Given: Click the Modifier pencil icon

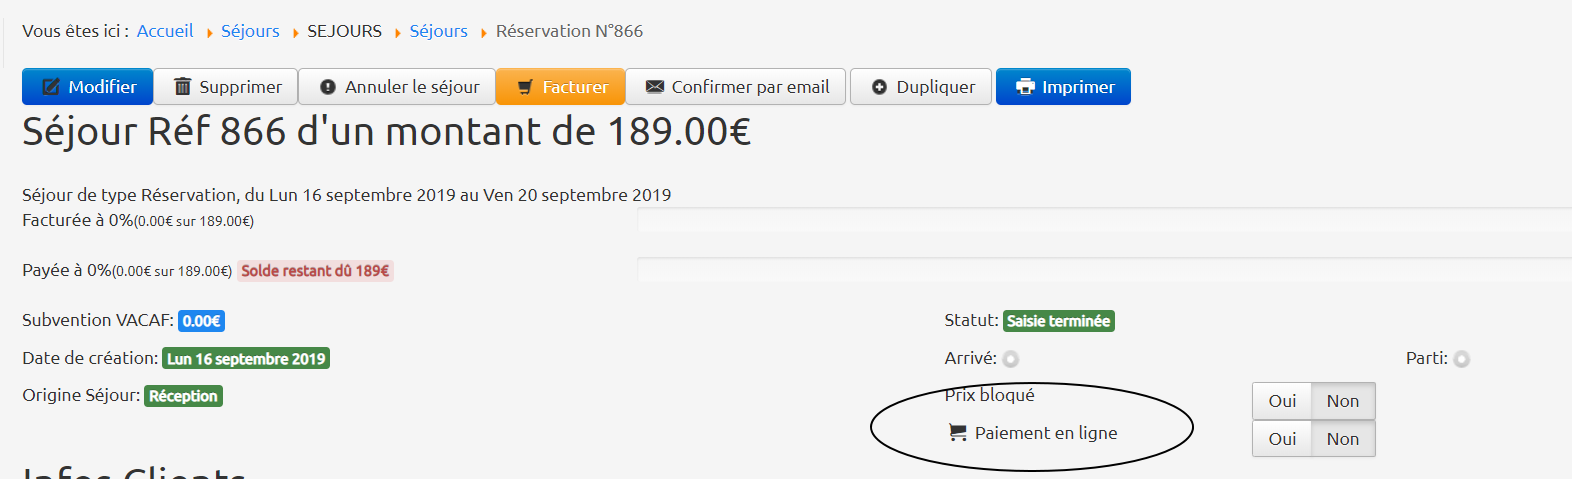Looking at the screenshot, I should coord(51,87).
